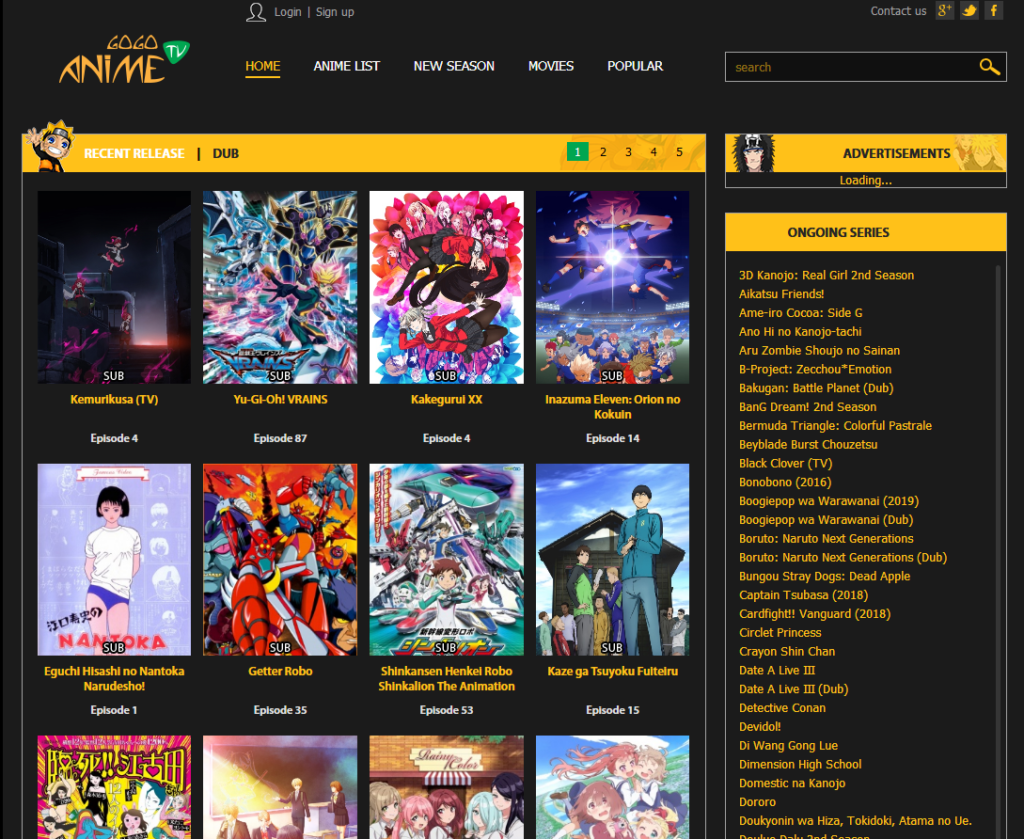Open the Yu-Gi-Oh! VRAINS poster thumbnail
The height and width of the screenshot is (839, 1024).
click(x=280, y=287)
